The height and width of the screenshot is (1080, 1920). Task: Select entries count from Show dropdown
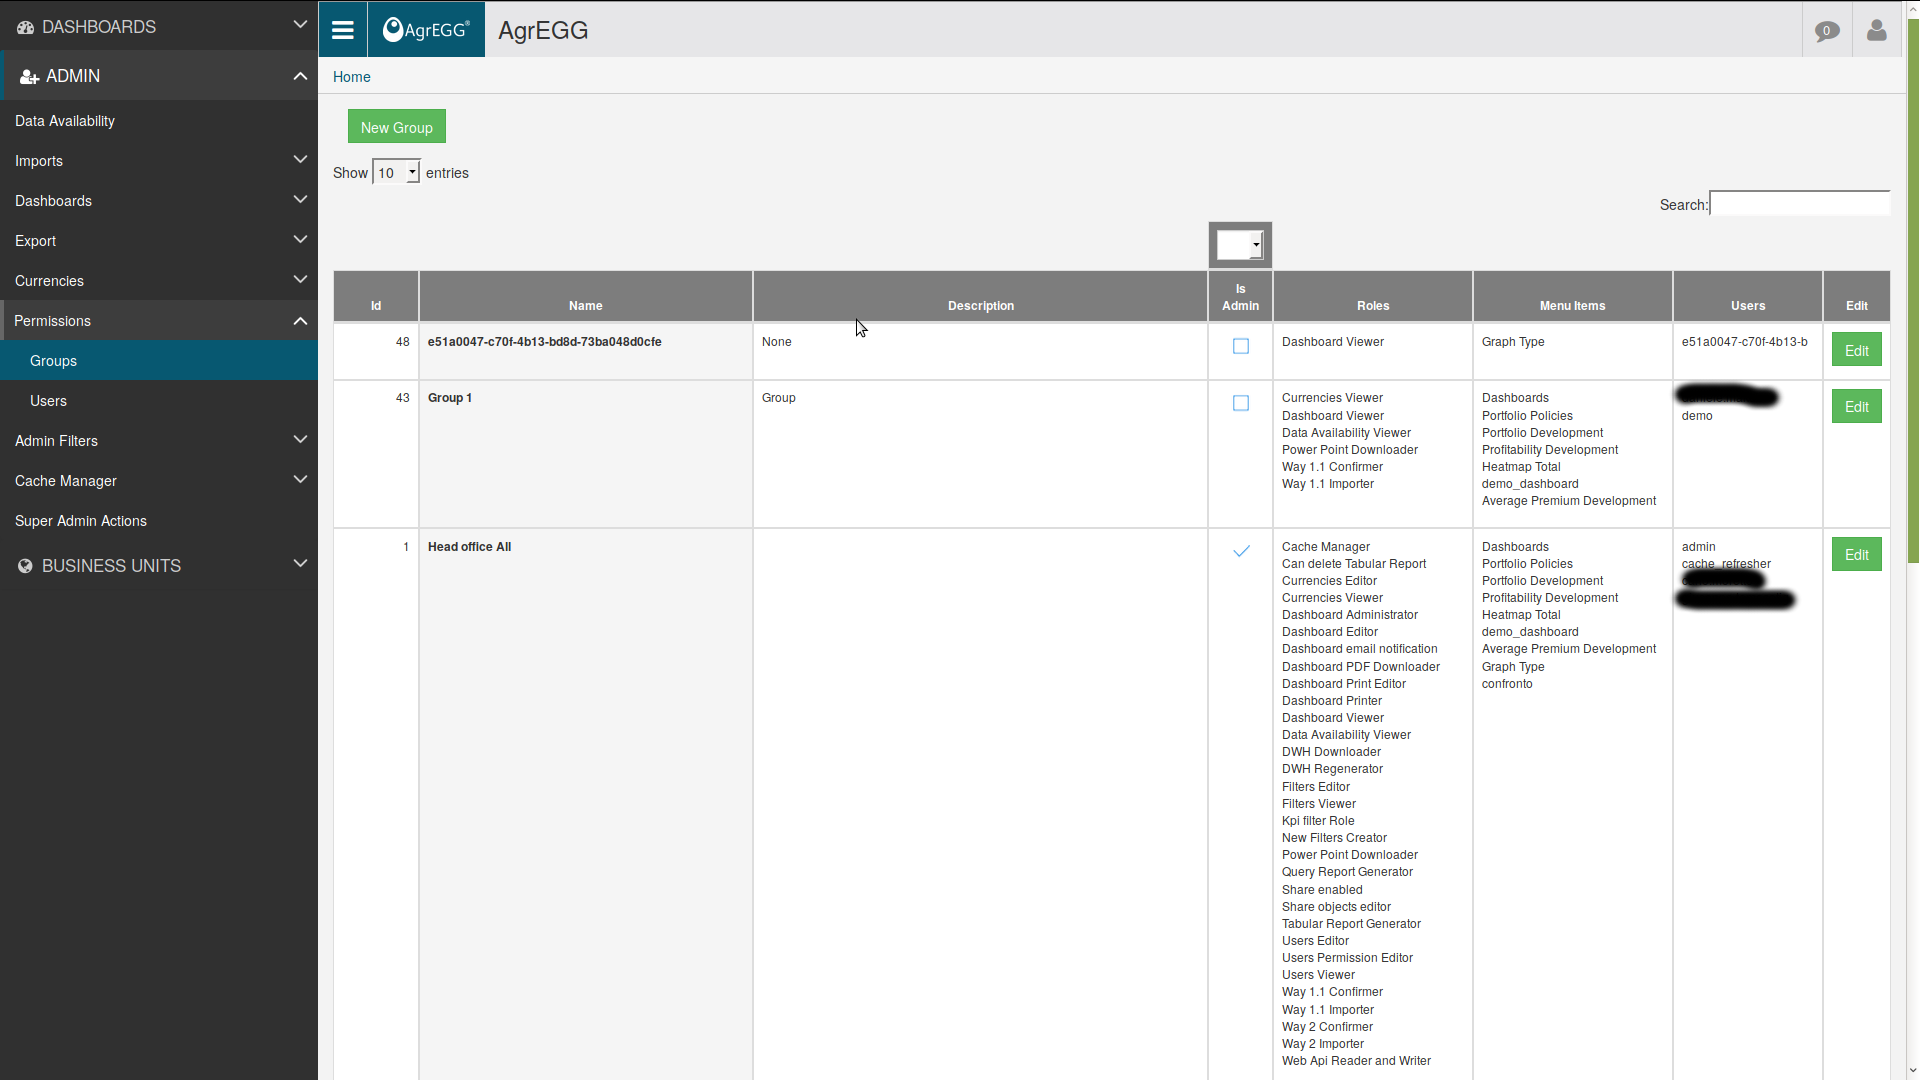coord(396,173)
